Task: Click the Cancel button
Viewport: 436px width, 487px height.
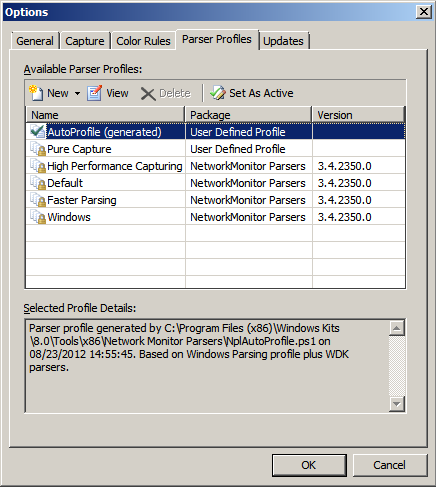Action: point(389,465)
